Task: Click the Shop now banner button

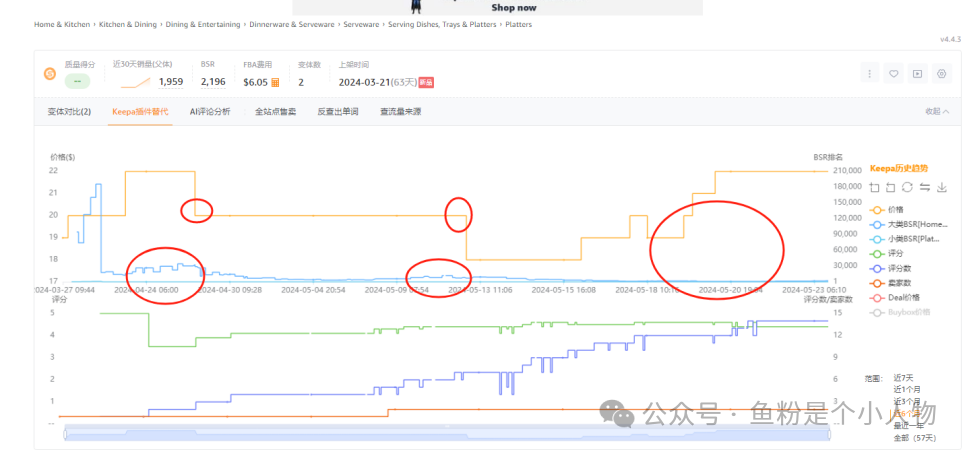Action: (x=514, y=8)
